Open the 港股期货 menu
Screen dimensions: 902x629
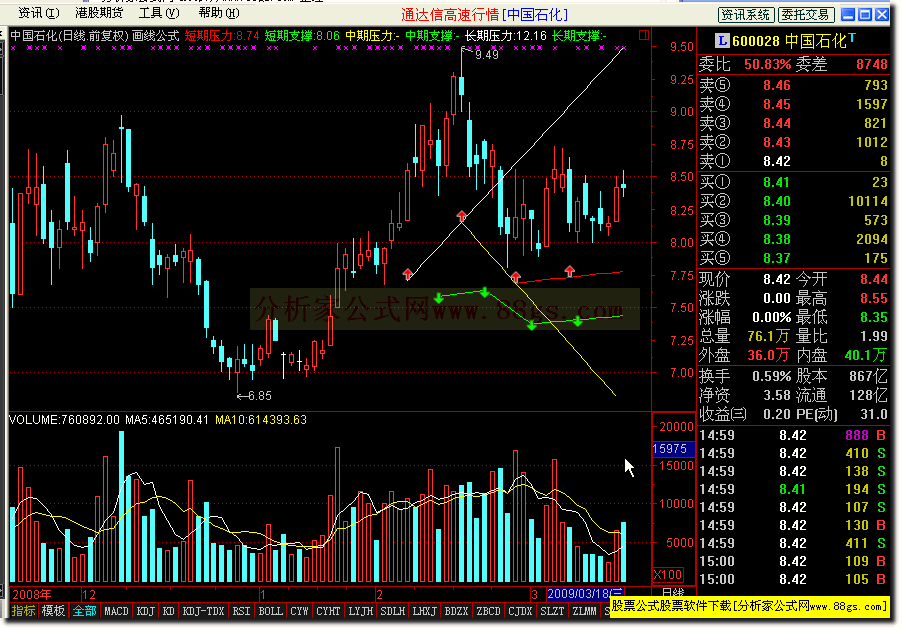click(x=99, y=13)
